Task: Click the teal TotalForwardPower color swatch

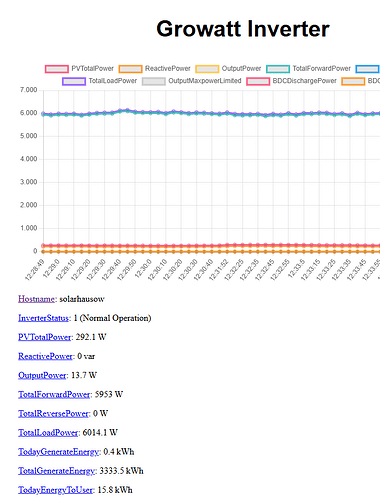Action: 278,69
